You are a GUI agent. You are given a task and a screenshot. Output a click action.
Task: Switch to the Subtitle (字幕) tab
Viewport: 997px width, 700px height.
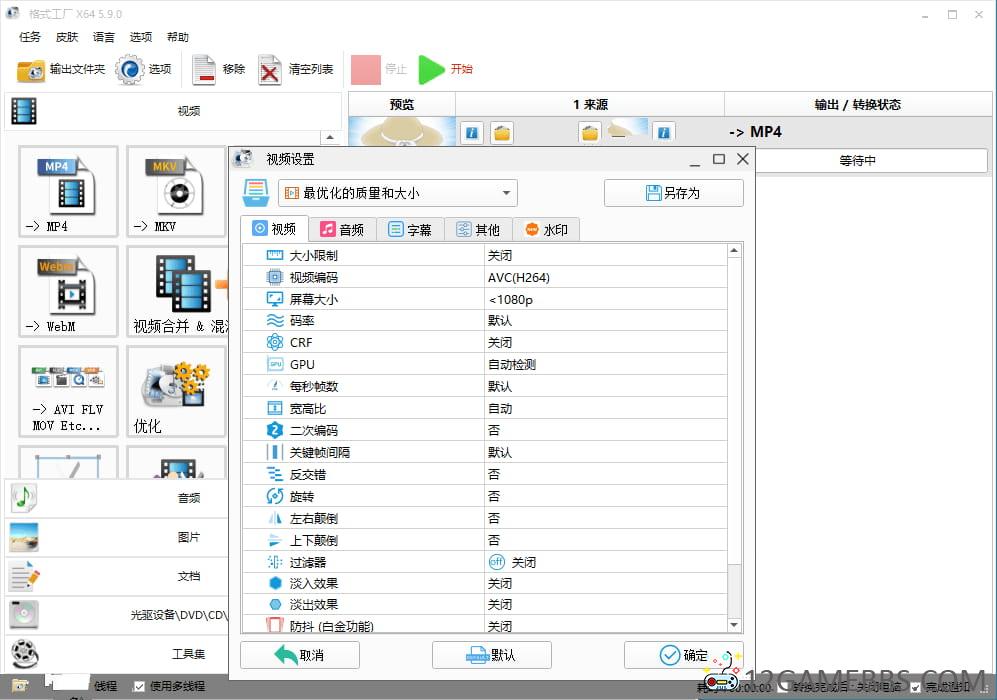410,229
